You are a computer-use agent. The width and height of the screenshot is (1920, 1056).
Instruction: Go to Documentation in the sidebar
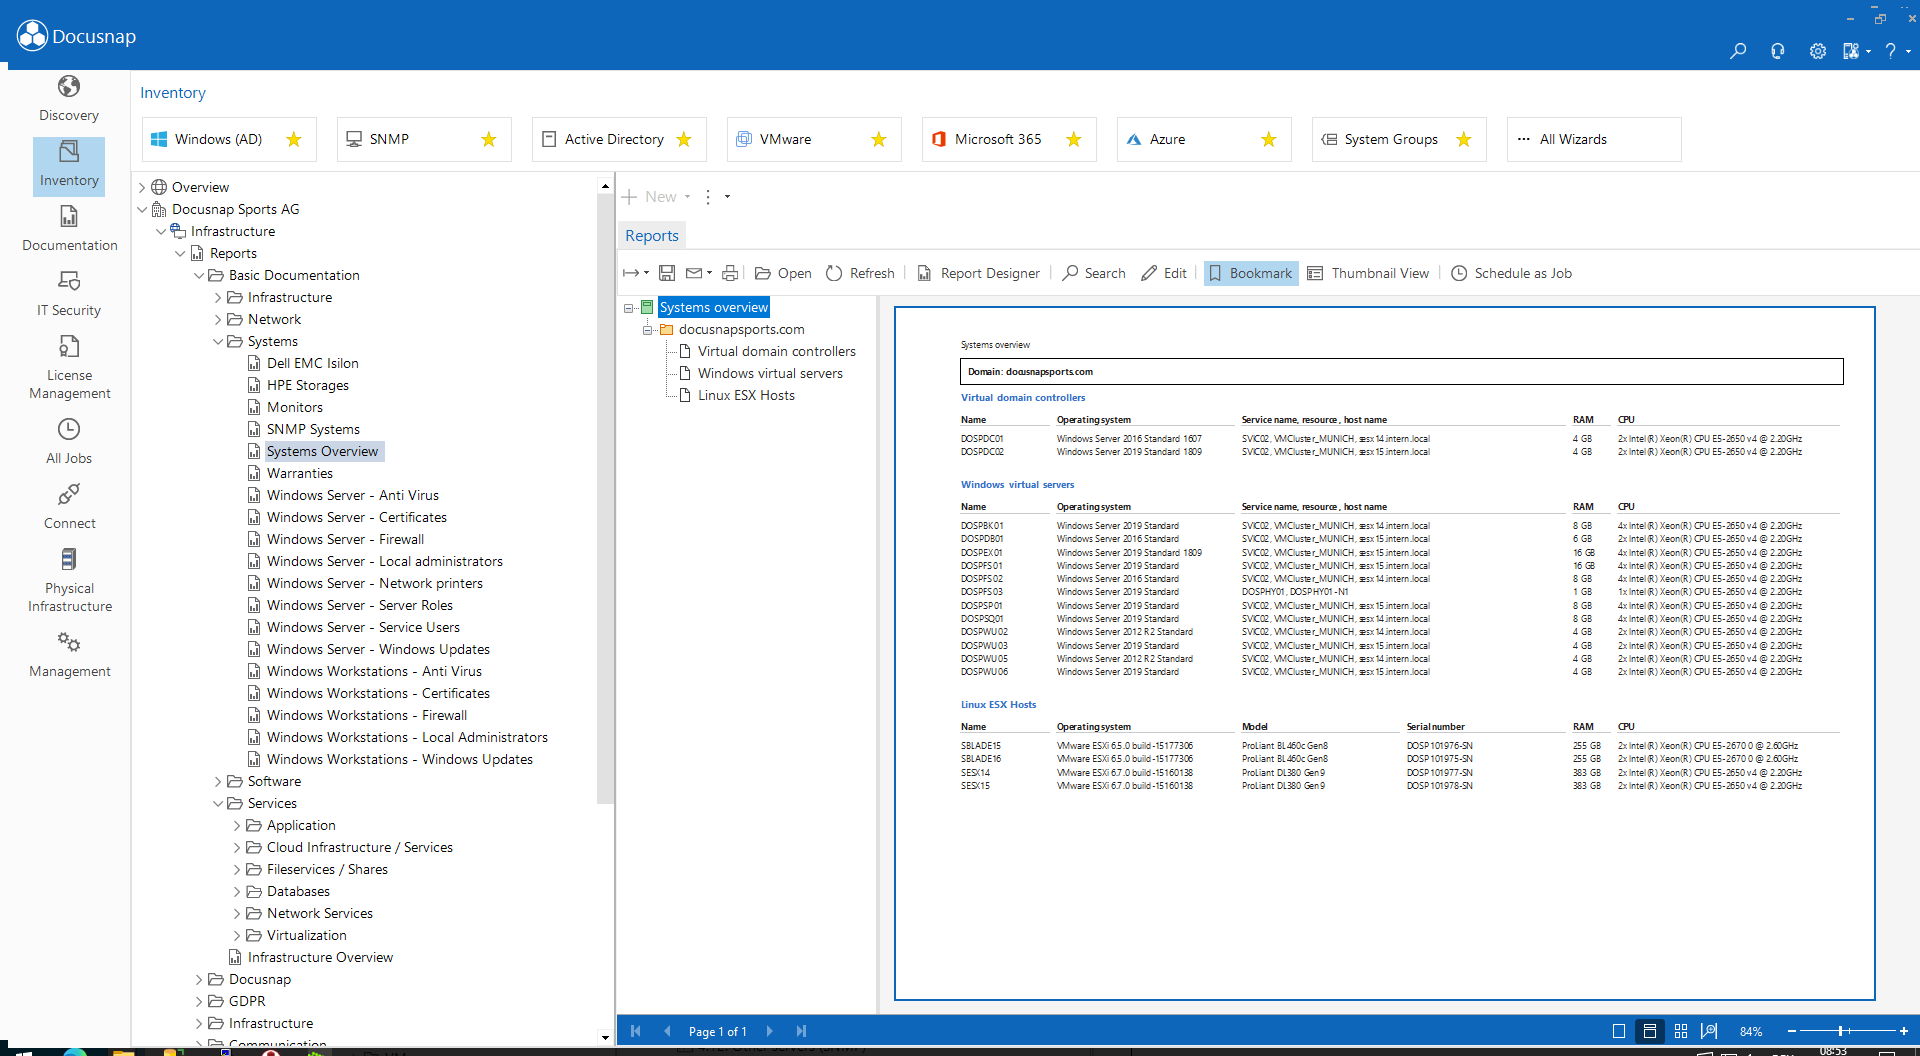click(x=69, y=229)
